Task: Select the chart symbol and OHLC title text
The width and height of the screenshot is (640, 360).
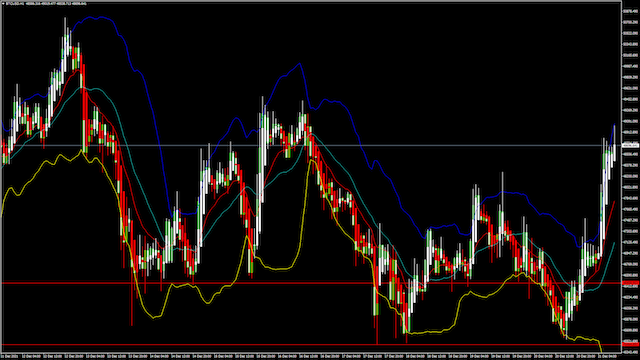Action: point(46,4)
